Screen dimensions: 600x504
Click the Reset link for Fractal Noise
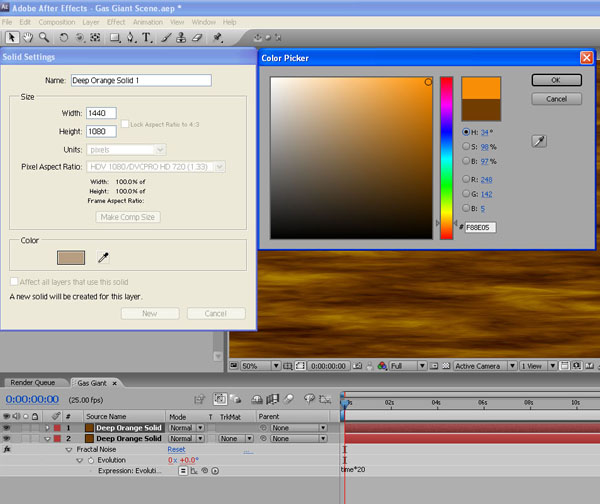176,450
